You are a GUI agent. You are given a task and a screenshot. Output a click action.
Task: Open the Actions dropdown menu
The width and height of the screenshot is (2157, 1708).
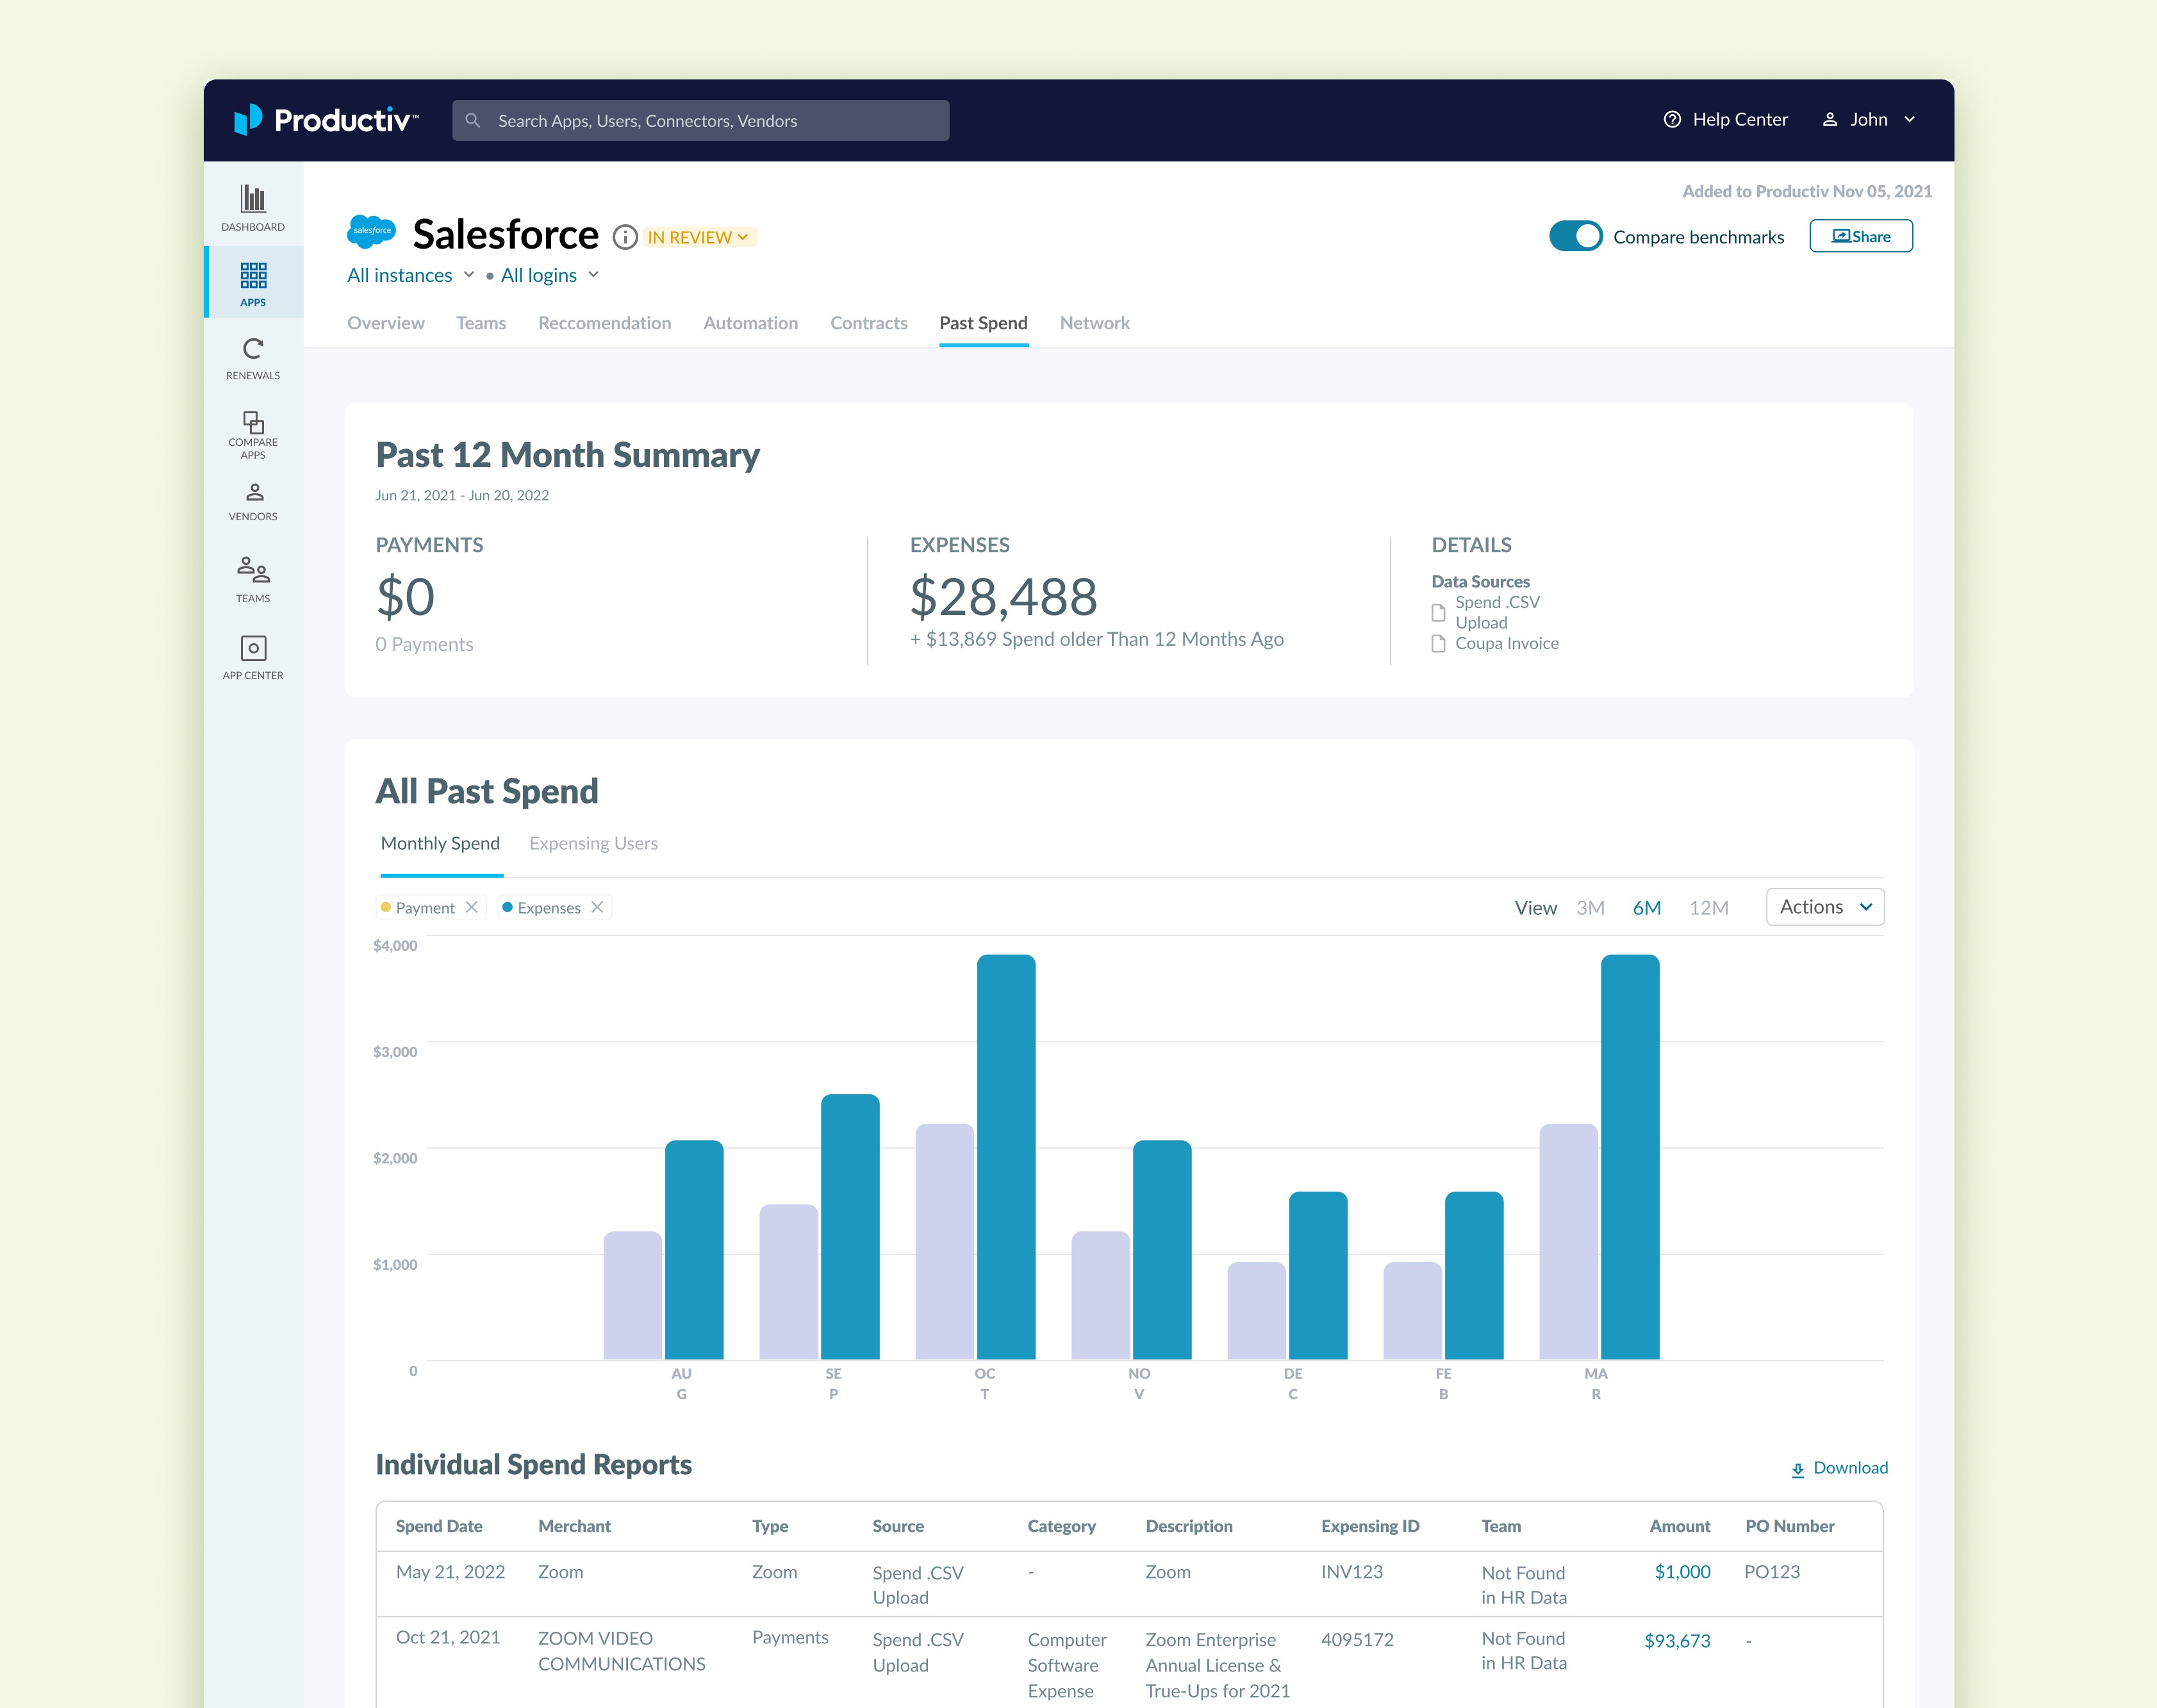pos(1825,907)
